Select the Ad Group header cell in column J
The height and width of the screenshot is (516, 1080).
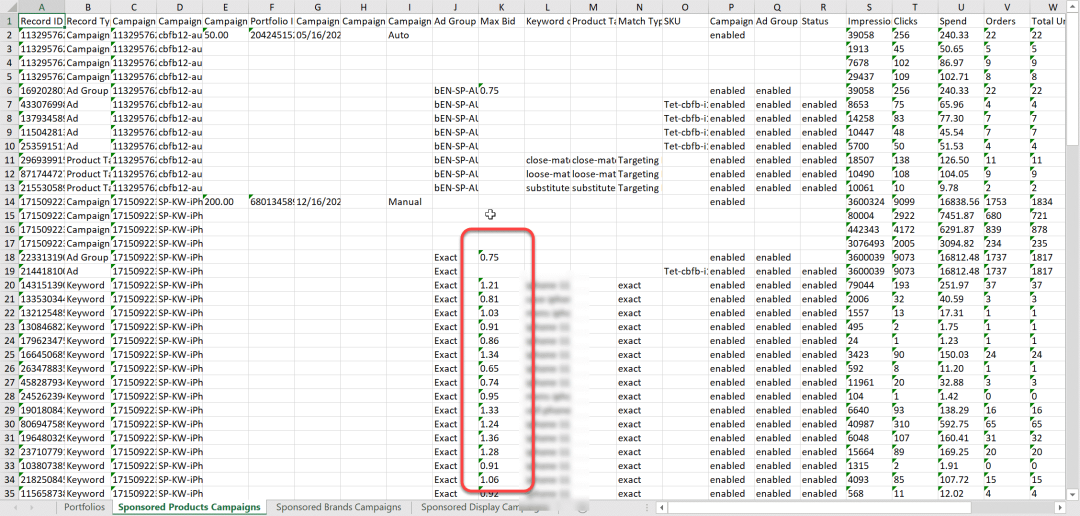point(455,21)
